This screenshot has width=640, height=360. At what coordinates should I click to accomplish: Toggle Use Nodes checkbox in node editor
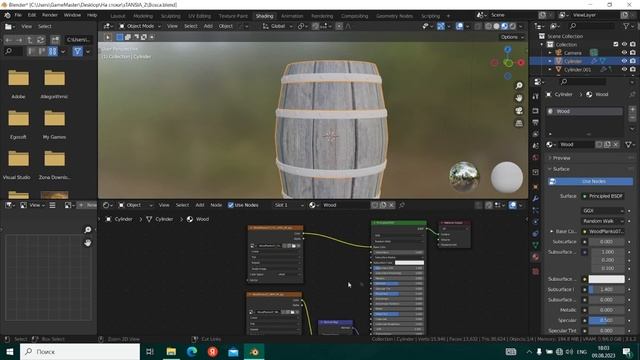pyautogui.click(x=231, y=205)
